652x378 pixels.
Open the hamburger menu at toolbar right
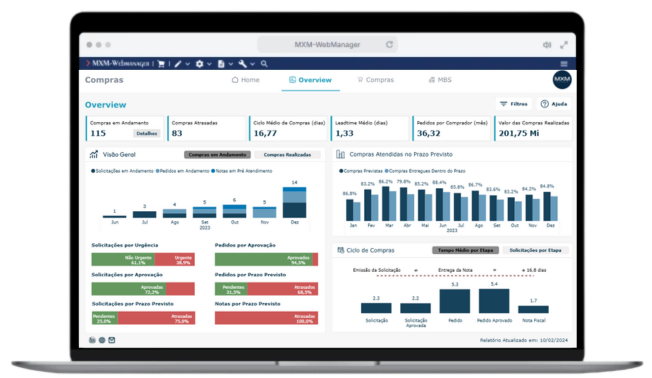coord(564,64)
